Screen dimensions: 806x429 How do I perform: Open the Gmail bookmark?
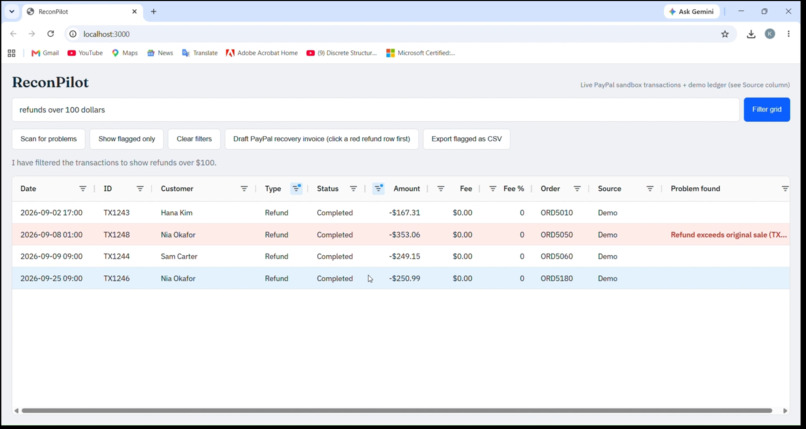pos(45,53)
